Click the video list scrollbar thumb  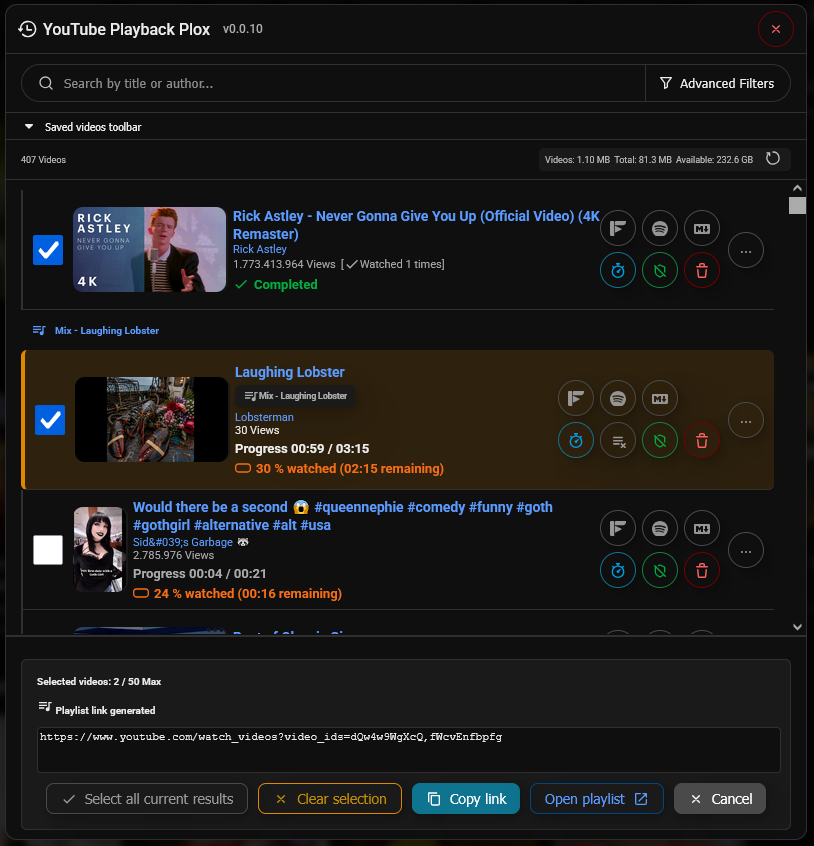point(797,205)
